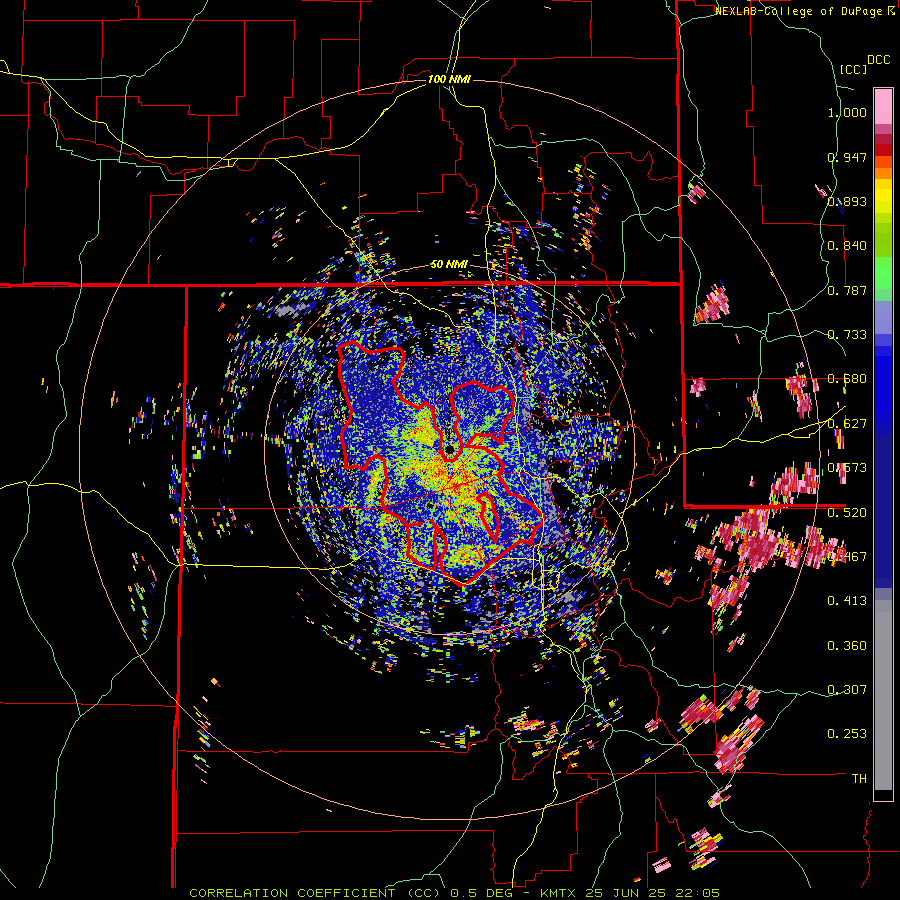Pick the lavender color bar segment
This screenshot has height=900, width=900.
click(883, 317)
